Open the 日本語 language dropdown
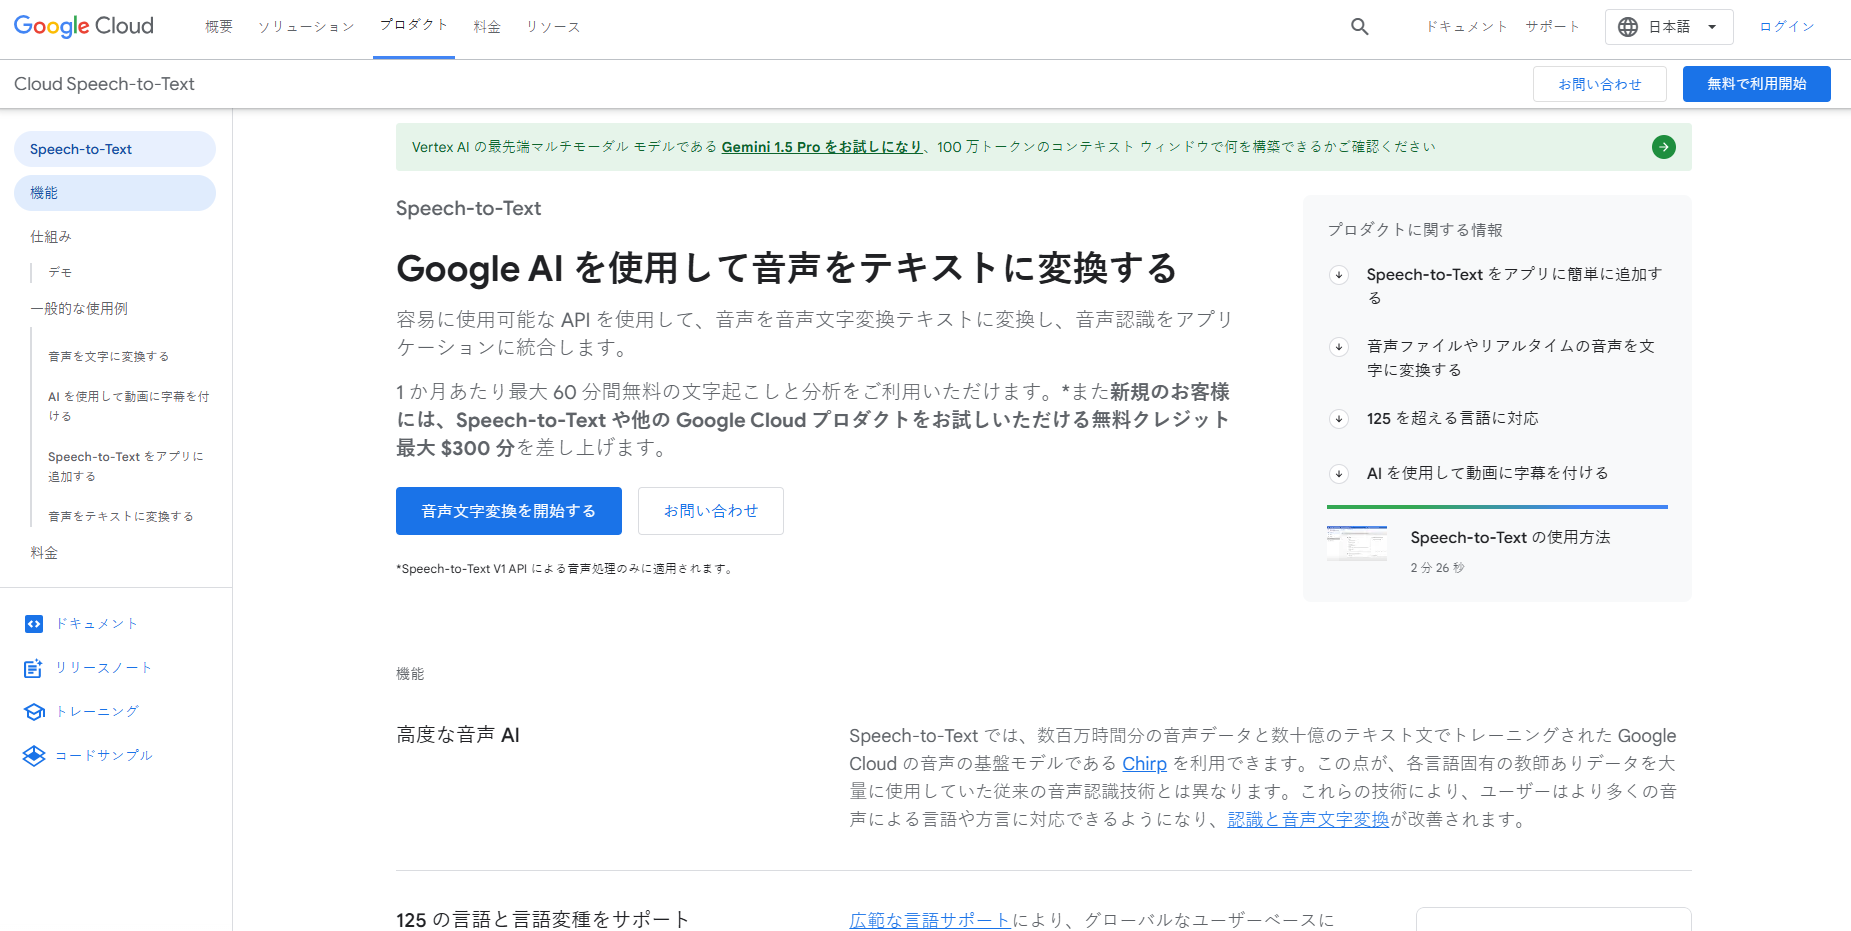The height and width of the screenshot is (931, 1851). click(1669, 27)
